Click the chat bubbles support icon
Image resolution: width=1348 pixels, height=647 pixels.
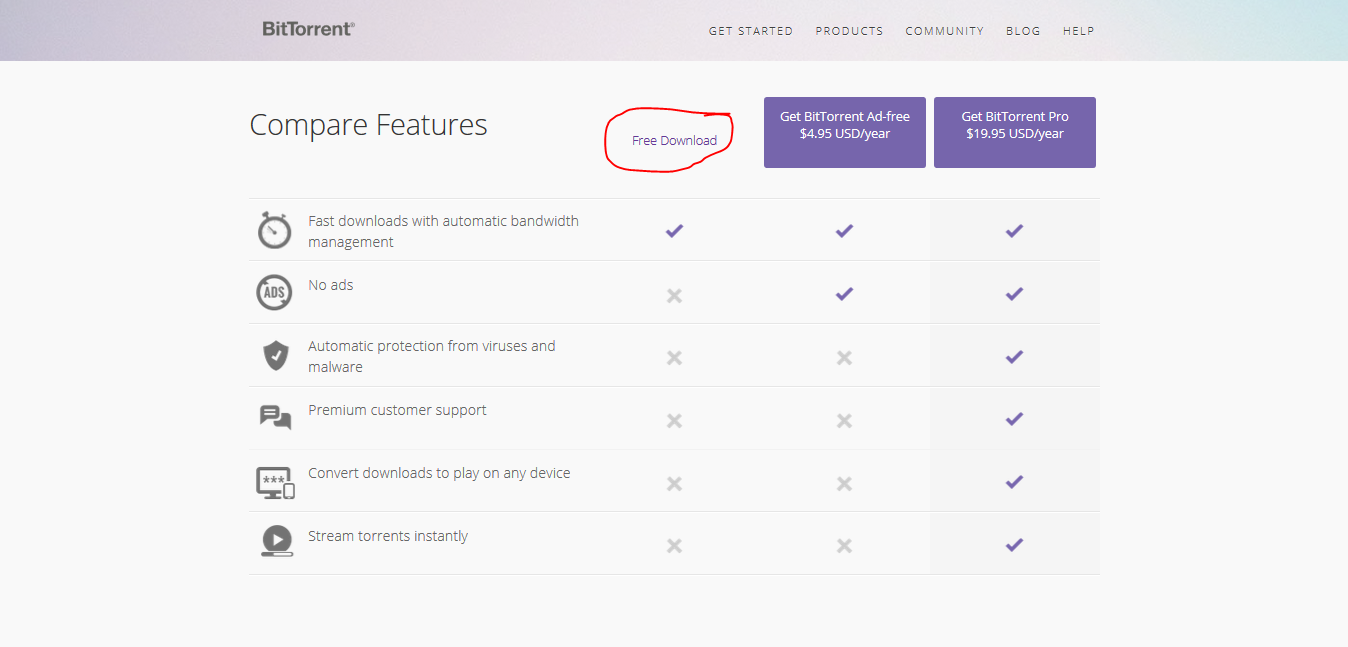tap(275, 418)
